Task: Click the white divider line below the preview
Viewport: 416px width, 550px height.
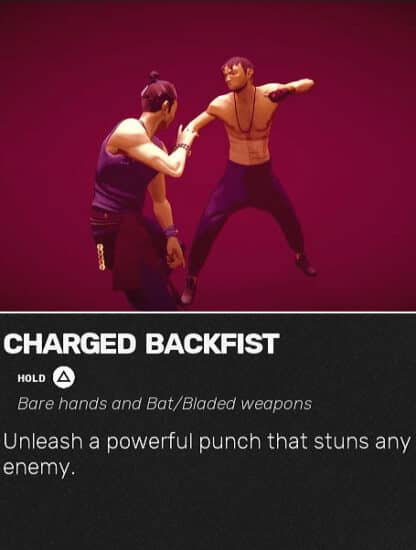Action: (x=208, y=311)
